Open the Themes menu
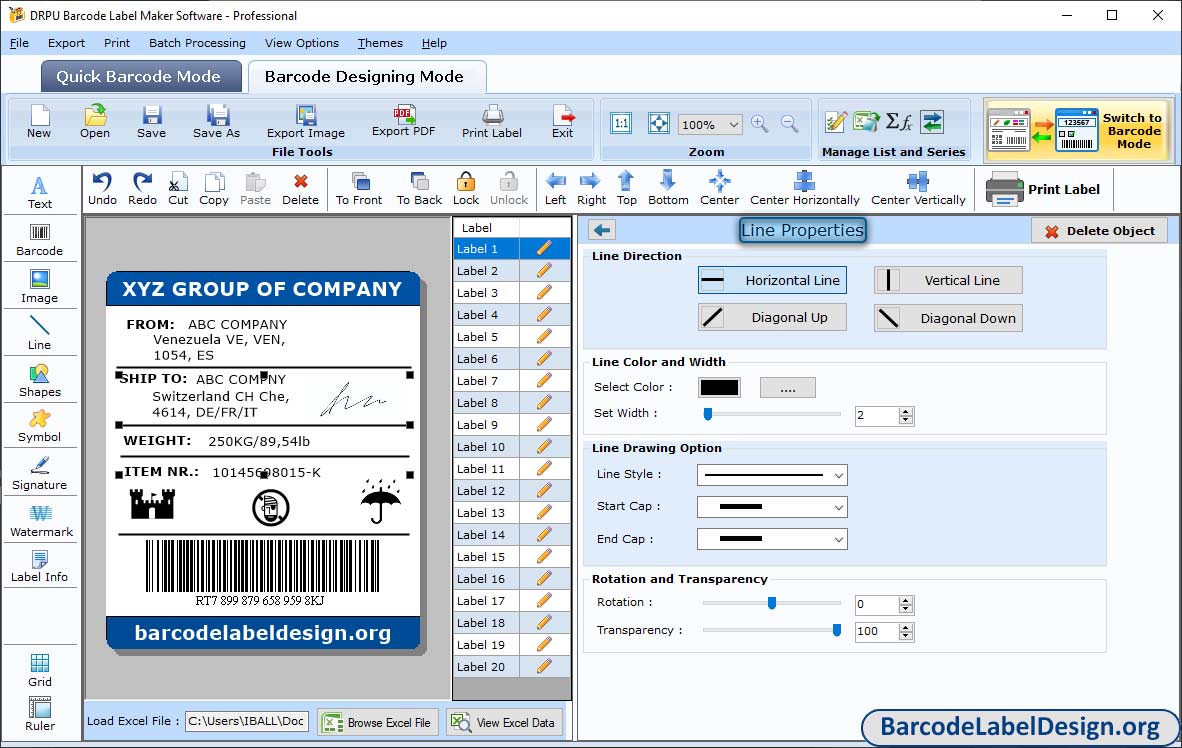This screenshot has height=748, width=1182. tap(380, 43)
